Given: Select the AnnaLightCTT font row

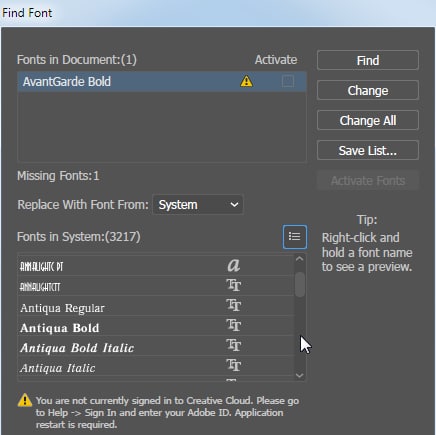Looking at the screenshot, I should [x=156, y=286].
